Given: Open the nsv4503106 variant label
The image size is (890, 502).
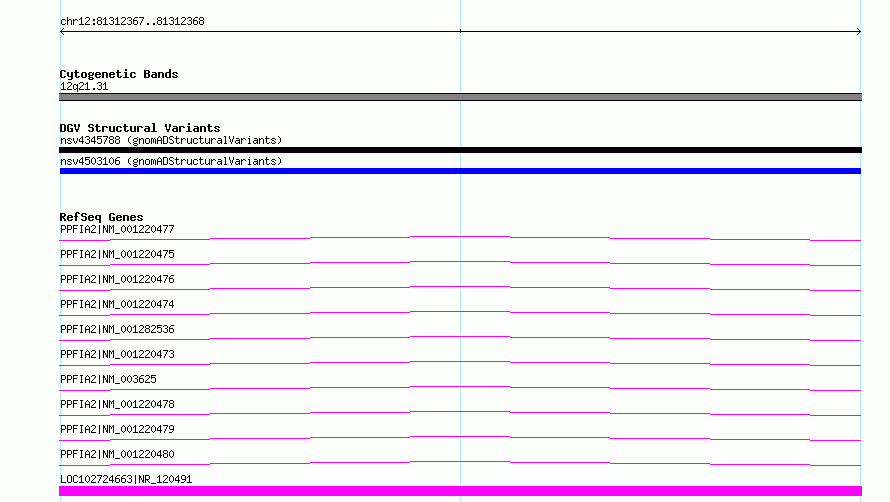Looking at the screenshot, I should click(171, 161).
